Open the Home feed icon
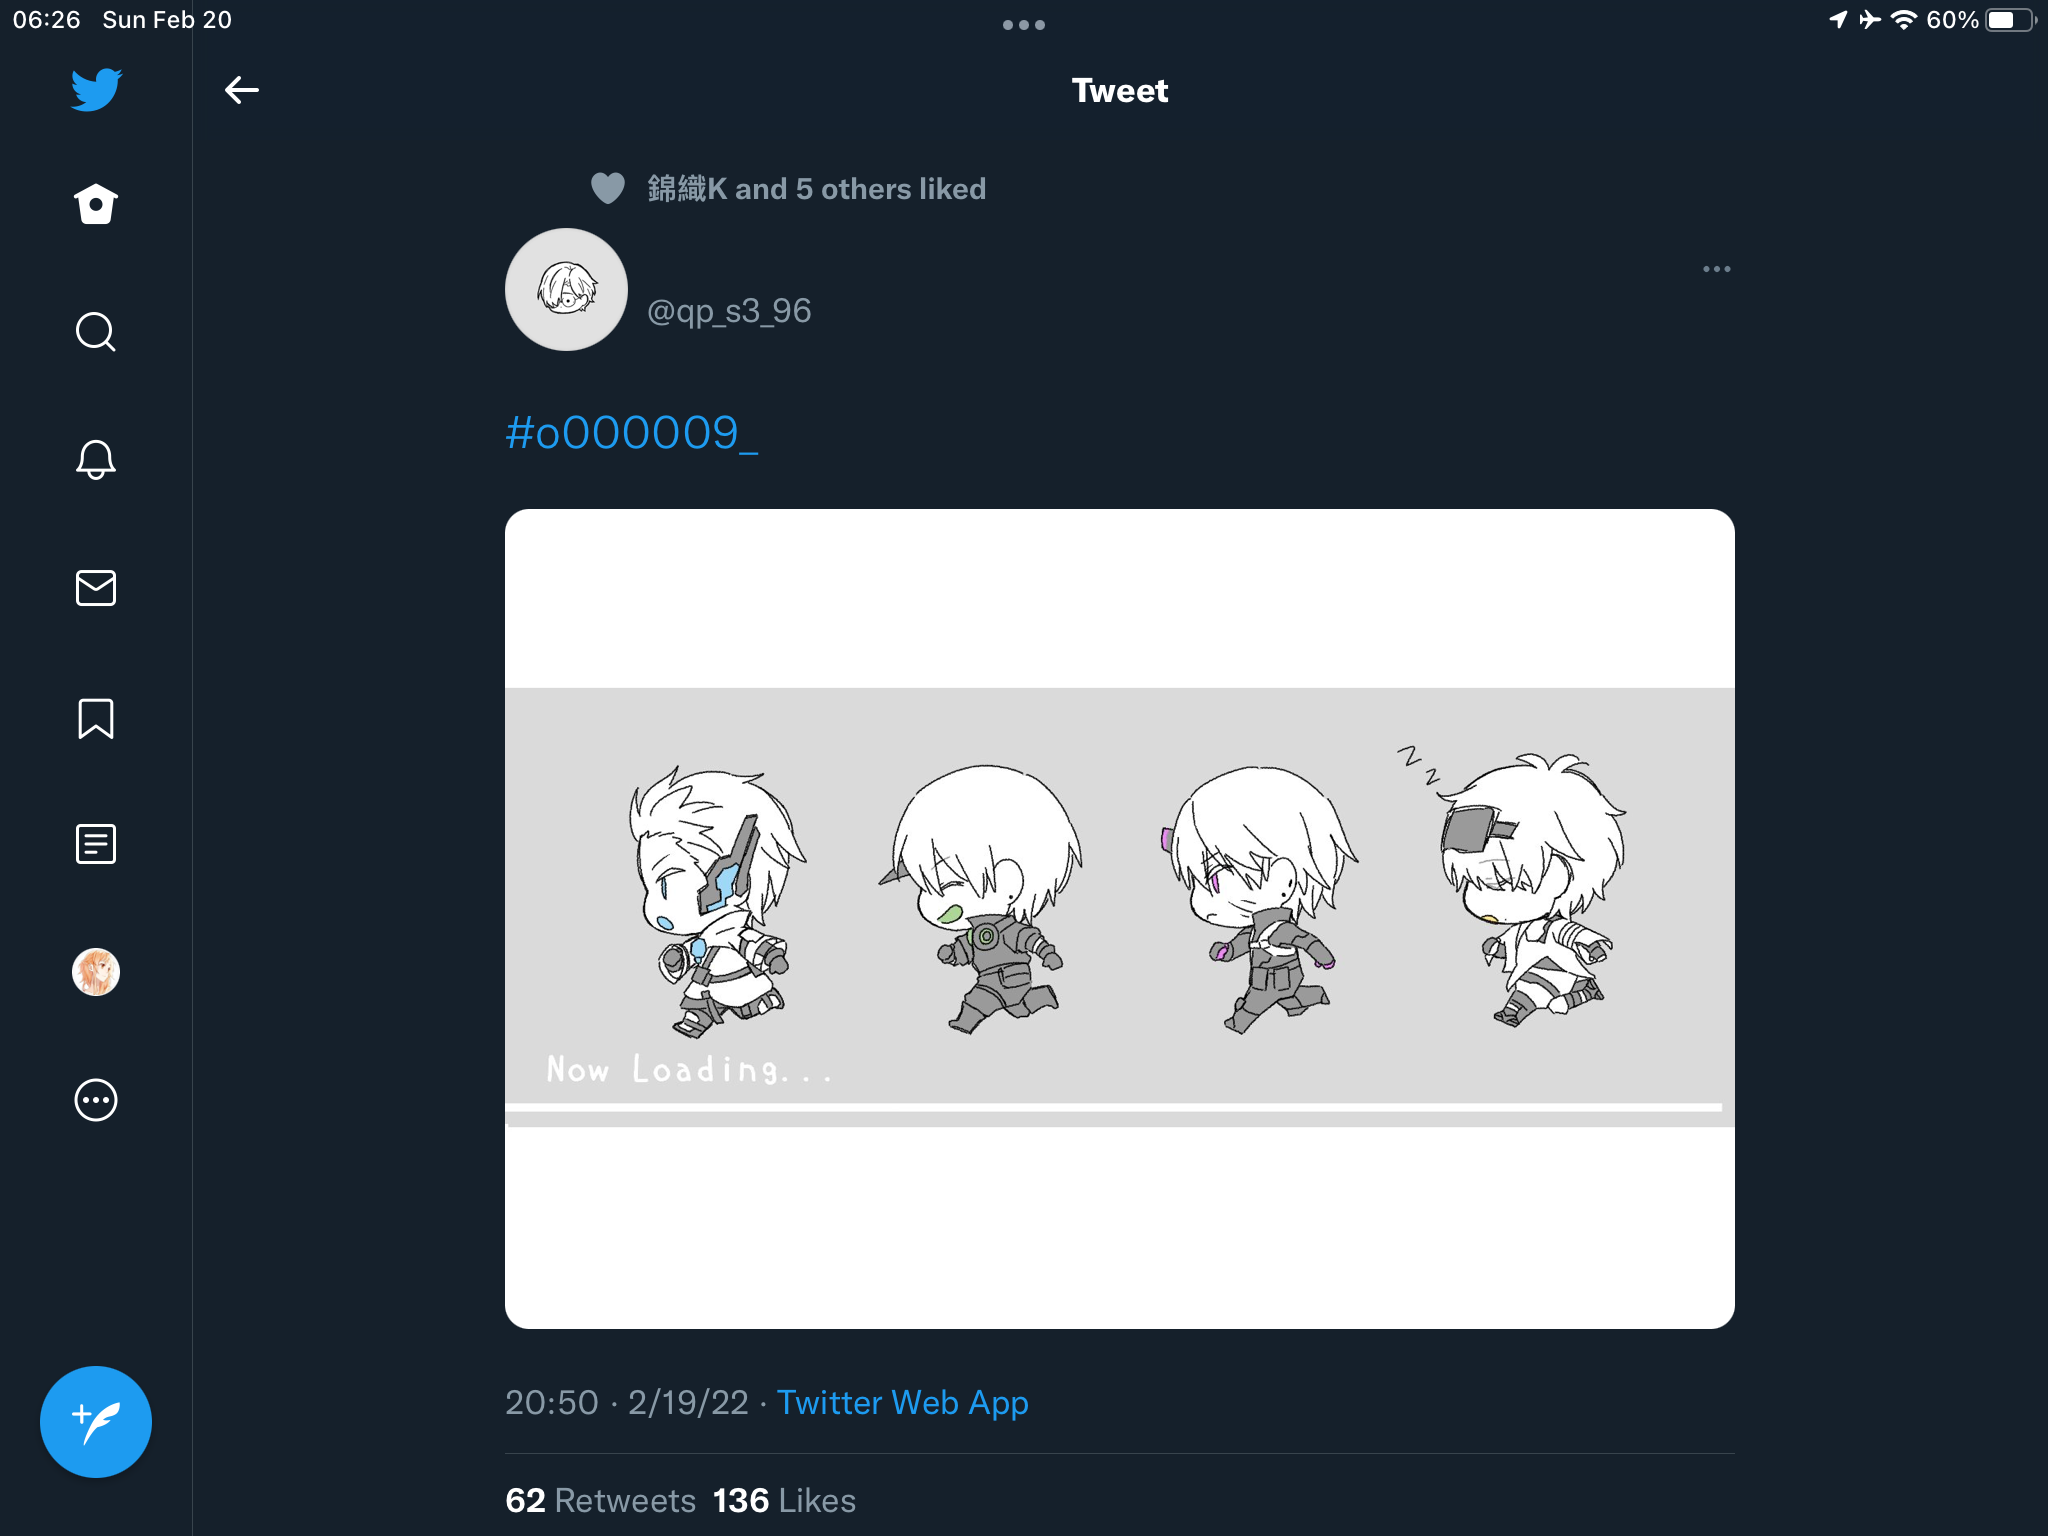 pyautogui.click(x=96, y=204)
